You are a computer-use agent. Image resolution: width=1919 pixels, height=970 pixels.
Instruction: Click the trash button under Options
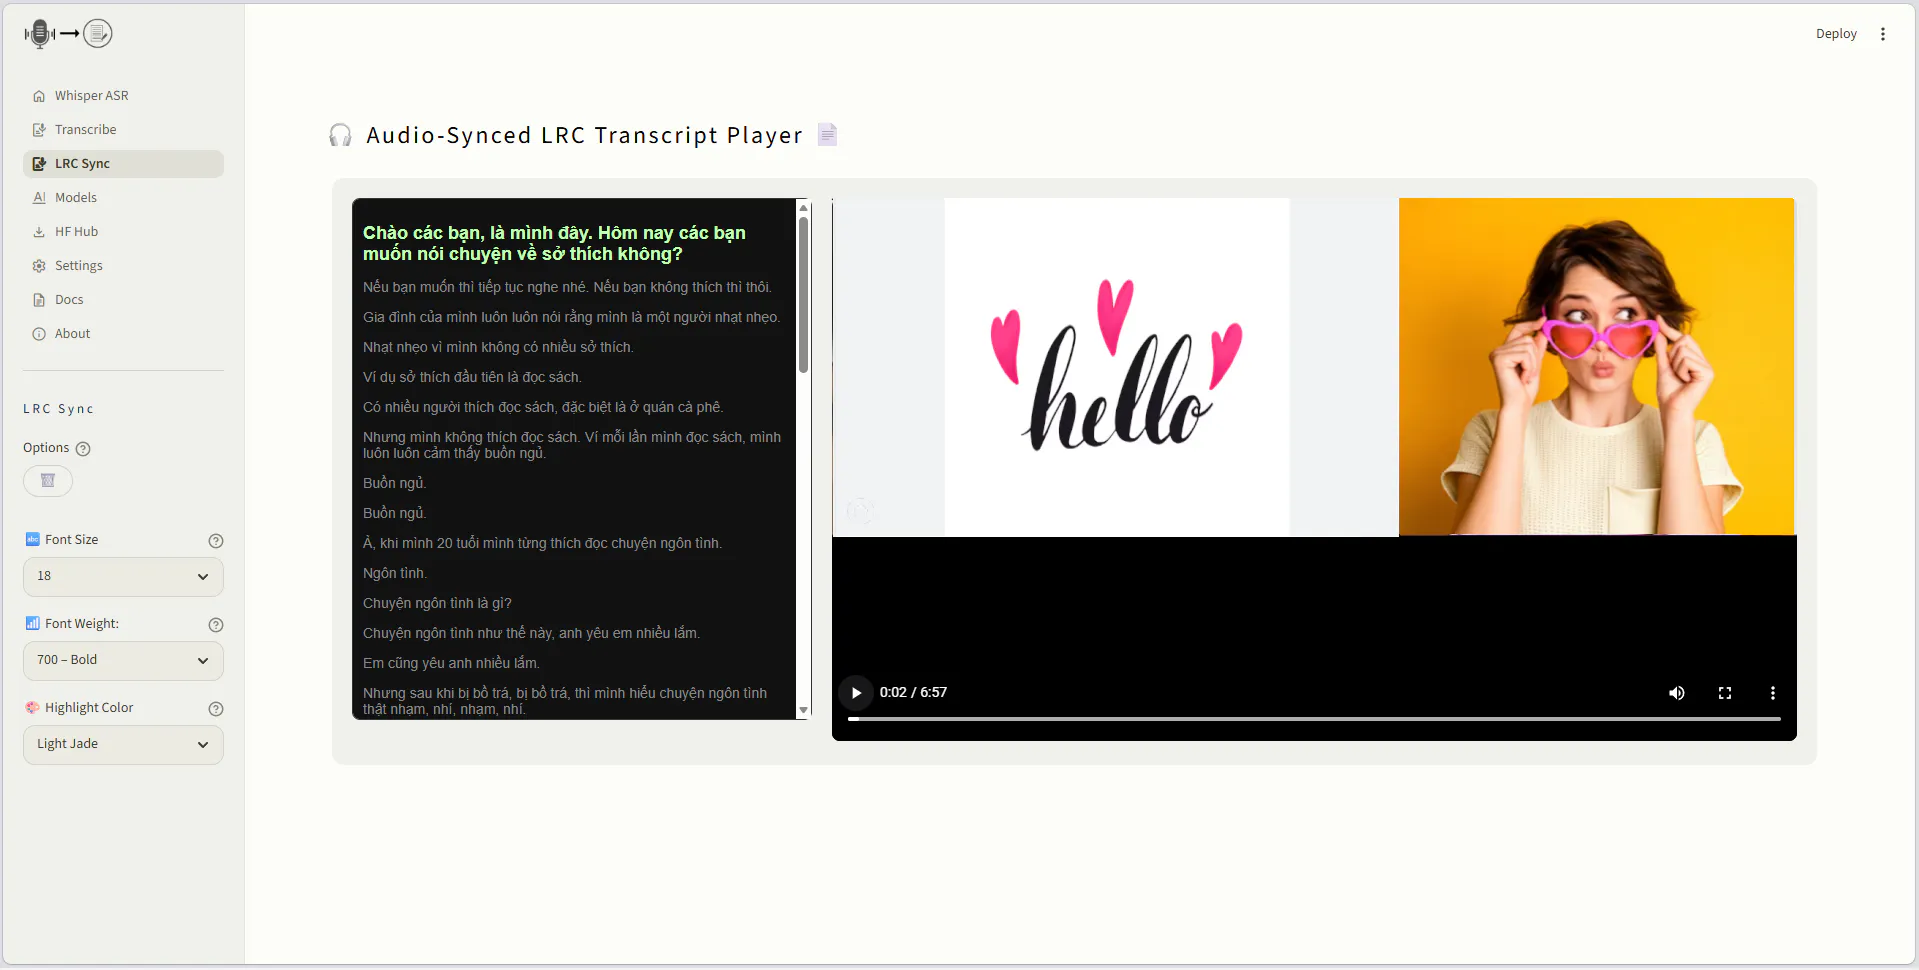[48, 481]
